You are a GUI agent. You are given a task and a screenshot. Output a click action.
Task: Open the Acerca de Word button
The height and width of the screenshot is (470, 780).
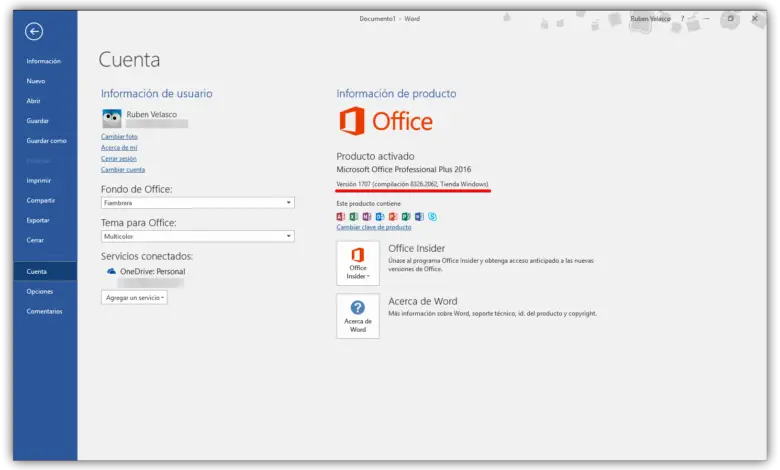[358, 316]
